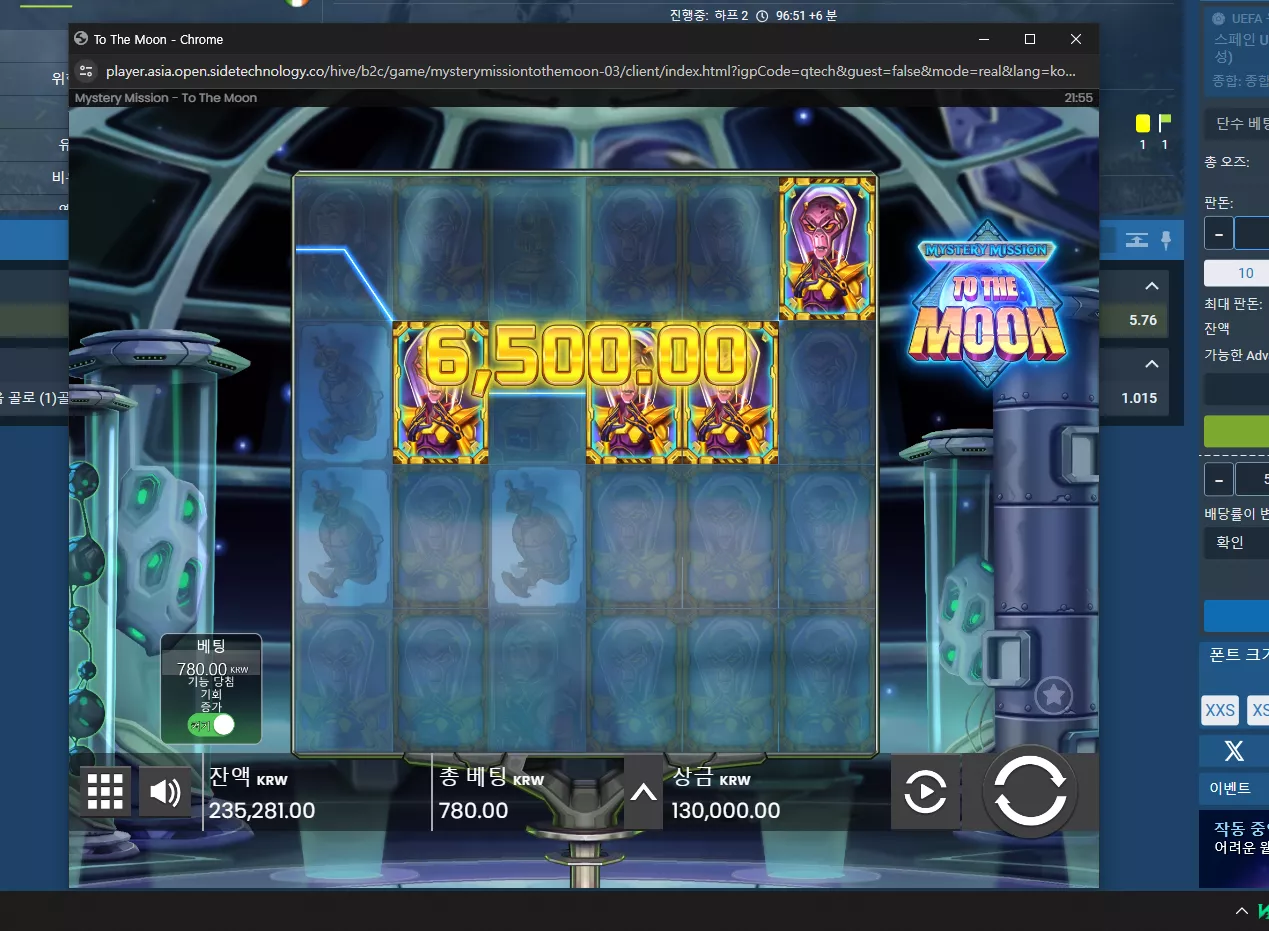Click the yellow card icon in sportsbook window
1269x931 pixels.
coord(1143,124)
